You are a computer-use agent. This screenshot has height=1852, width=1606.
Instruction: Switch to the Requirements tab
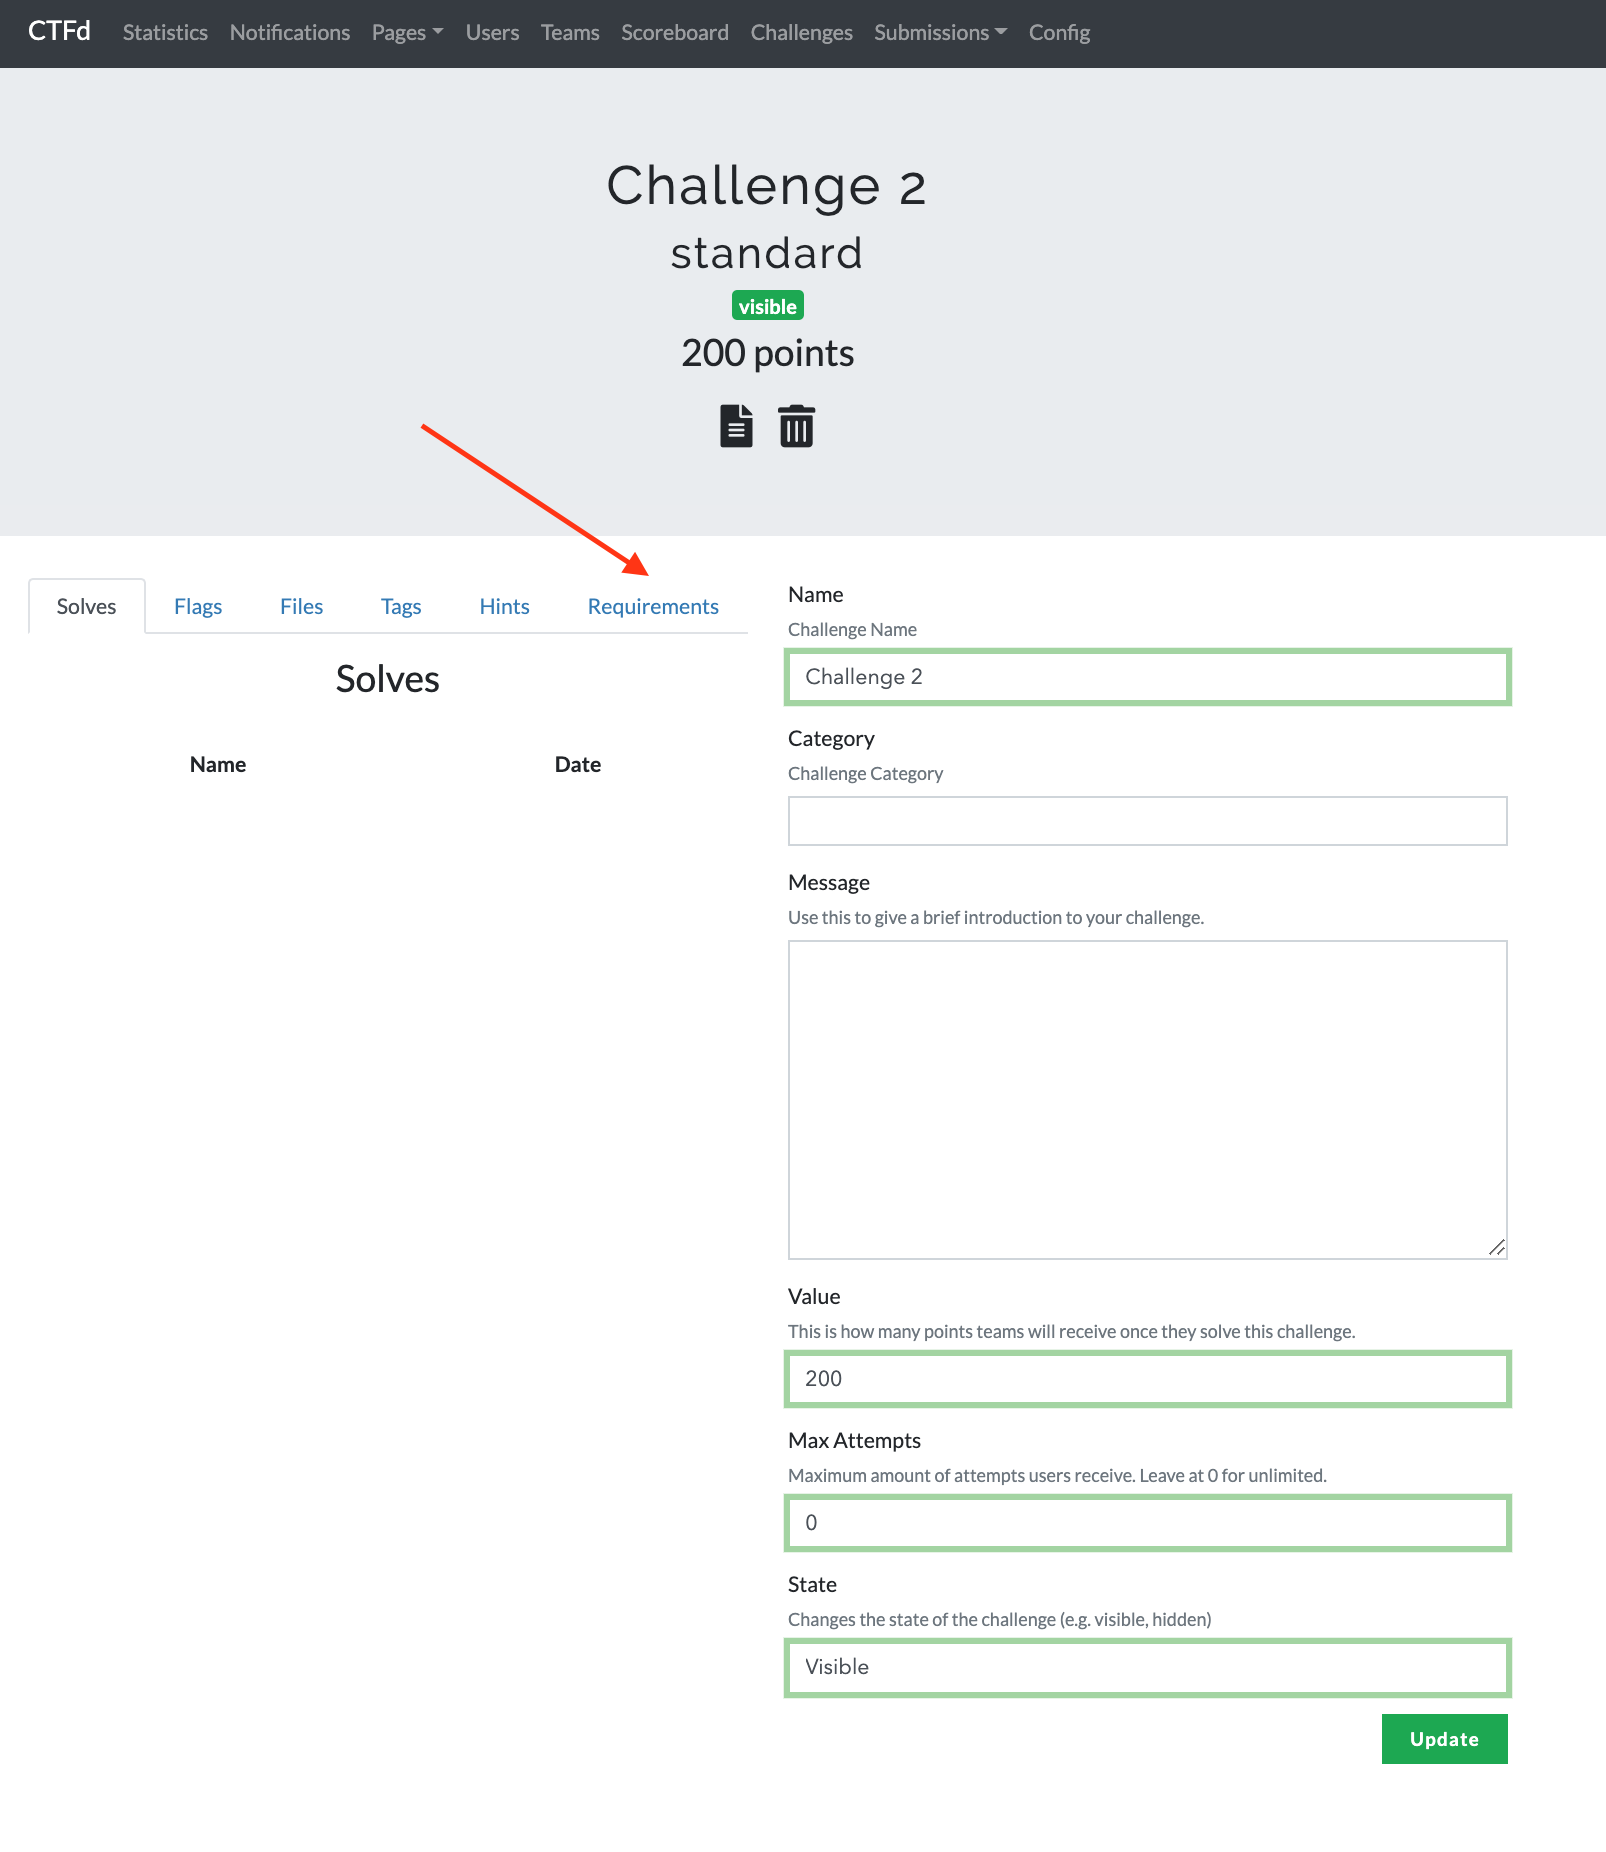tap(653, 607)
